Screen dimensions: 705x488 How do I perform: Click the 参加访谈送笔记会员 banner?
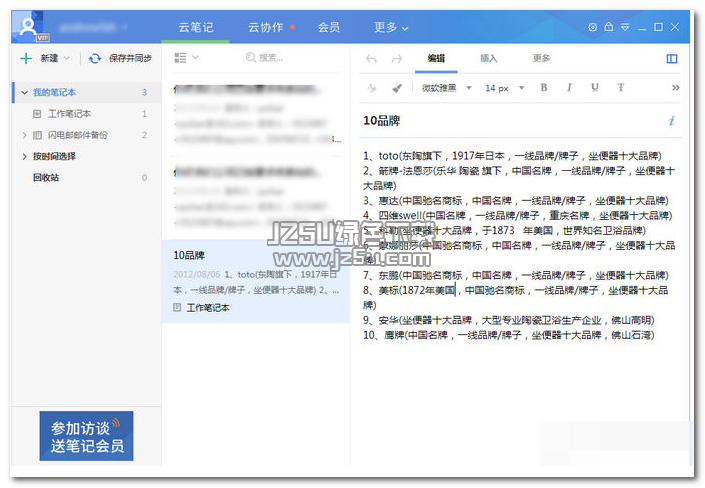click(86, 436)
